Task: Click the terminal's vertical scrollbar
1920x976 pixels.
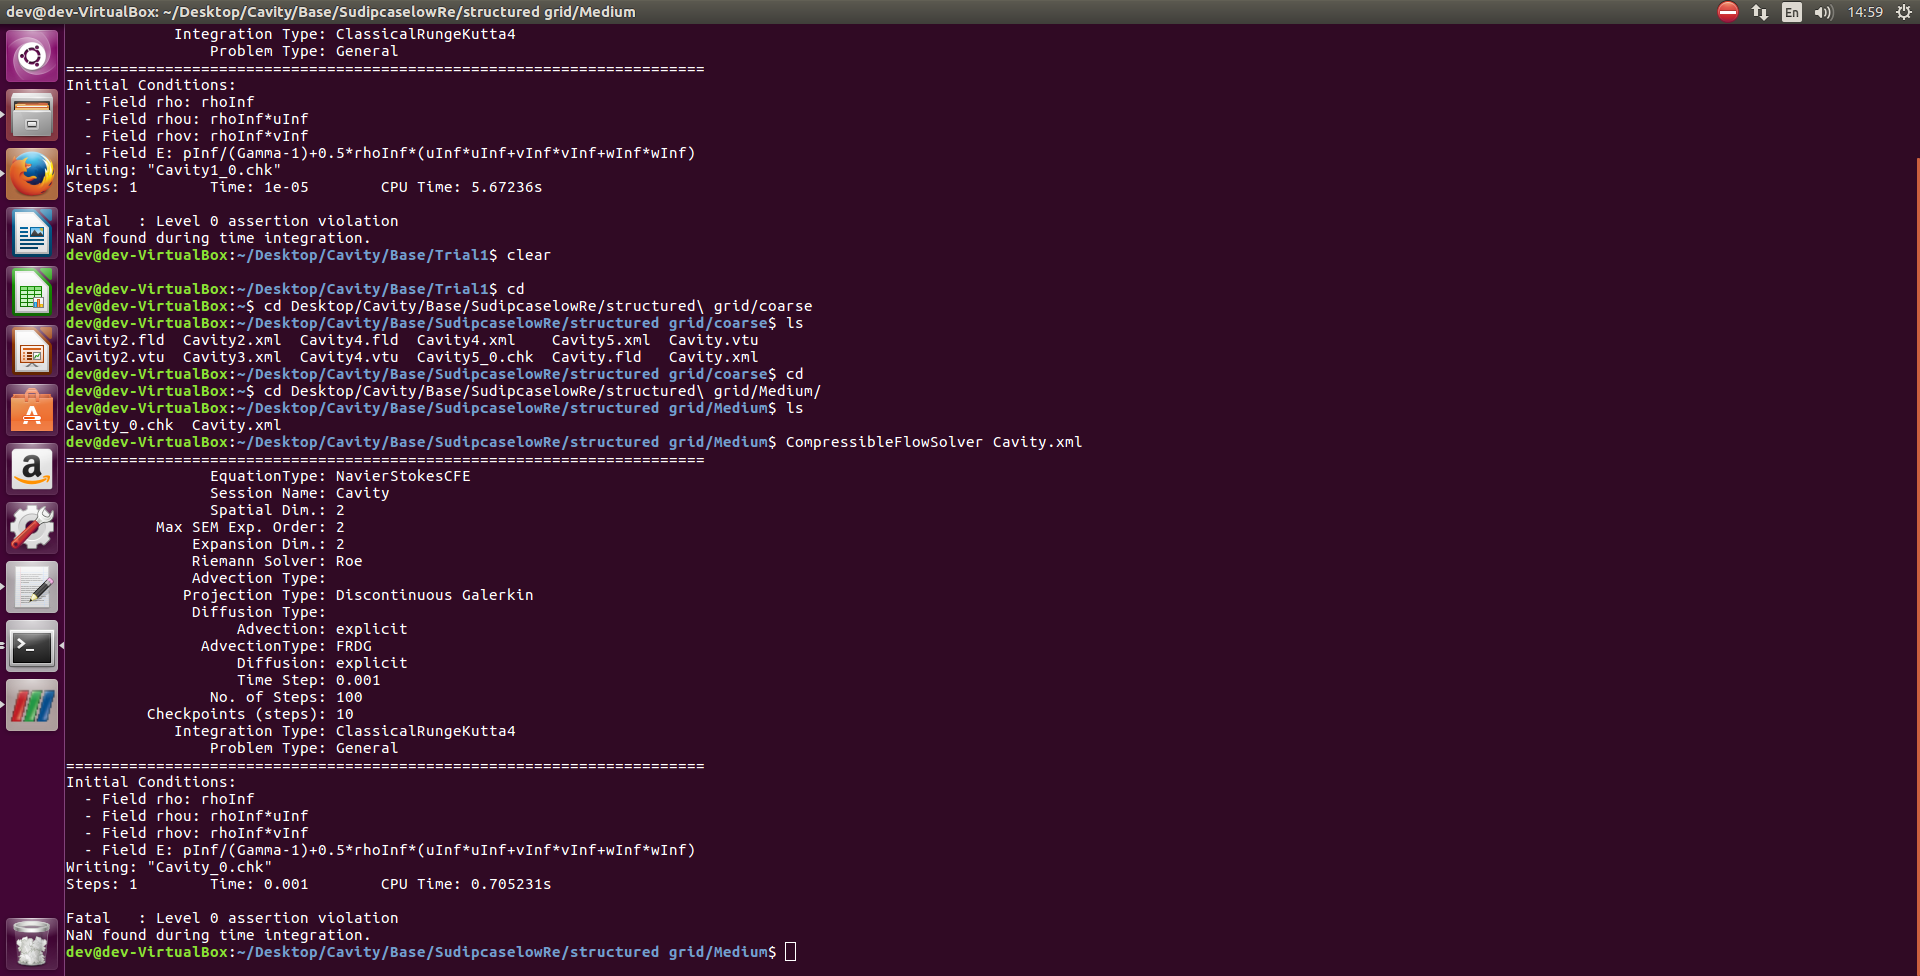Action: pos(1916,560)
